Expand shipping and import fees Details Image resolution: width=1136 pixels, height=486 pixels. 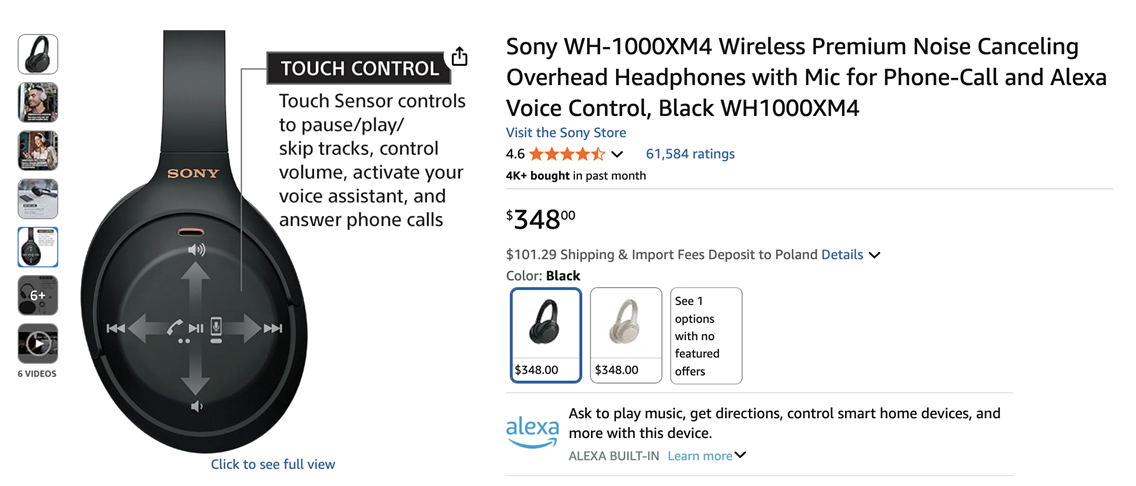click(x=850, y=255)
